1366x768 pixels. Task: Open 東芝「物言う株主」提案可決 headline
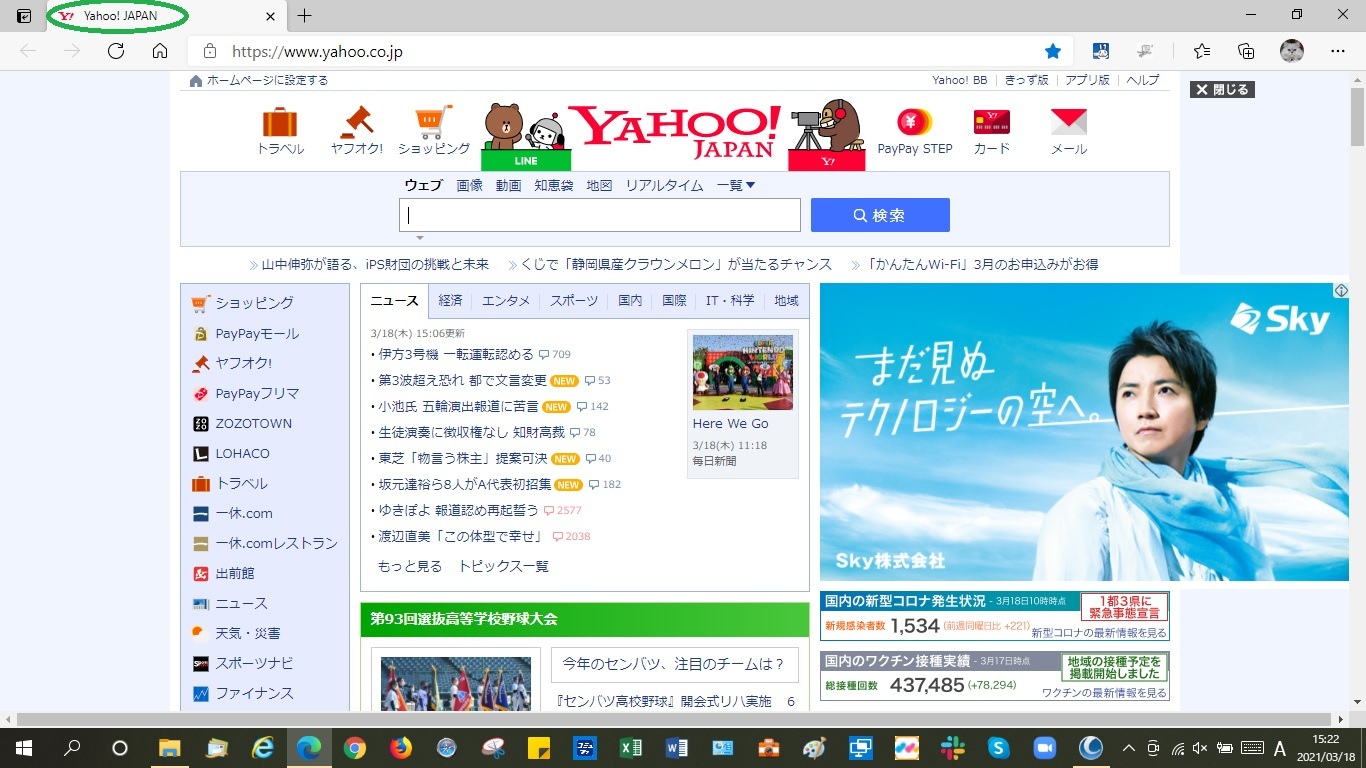[463, 458]
